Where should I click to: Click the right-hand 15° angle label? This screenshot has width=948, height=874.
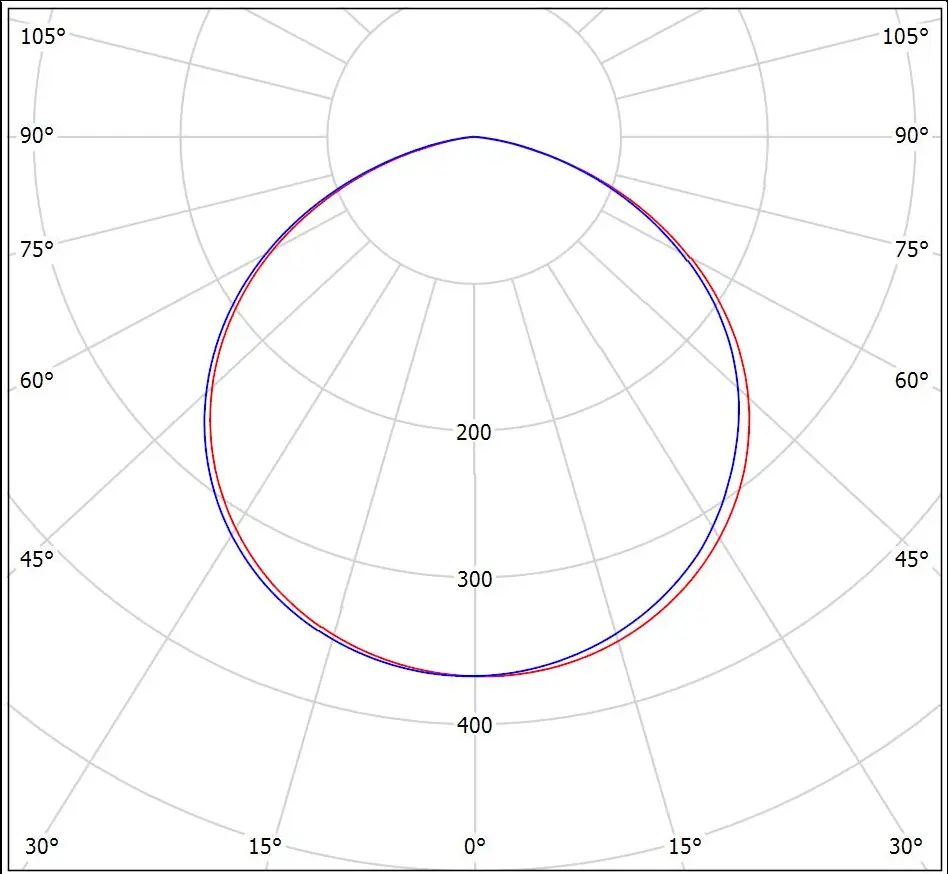tap(685, 846)
